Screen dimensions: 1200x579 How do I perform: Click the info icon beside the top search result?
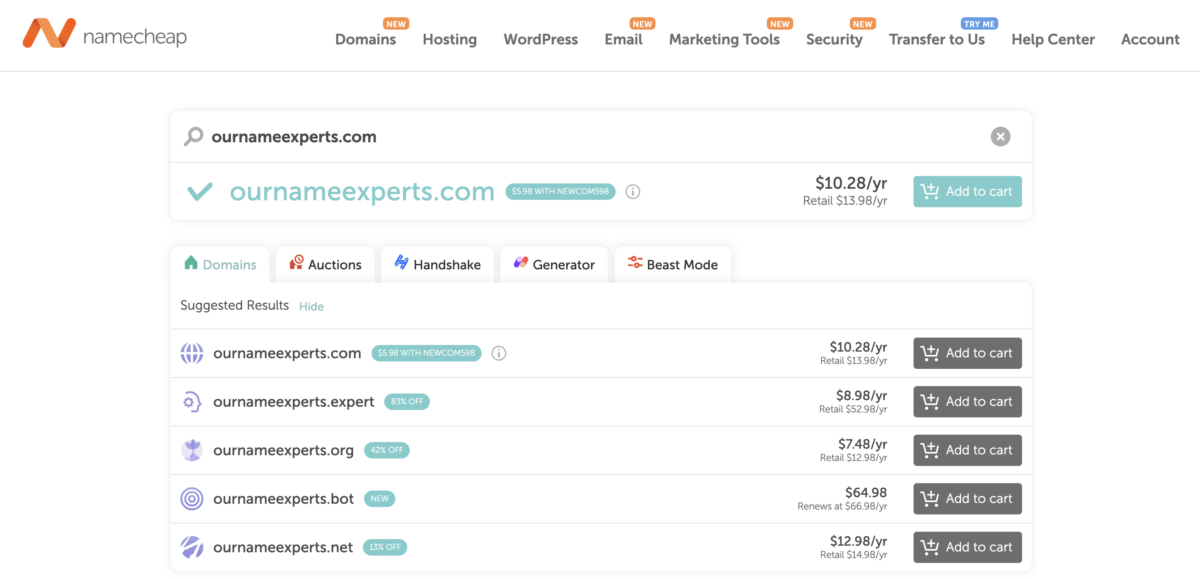pyautogui.click(x=632, y=191)
